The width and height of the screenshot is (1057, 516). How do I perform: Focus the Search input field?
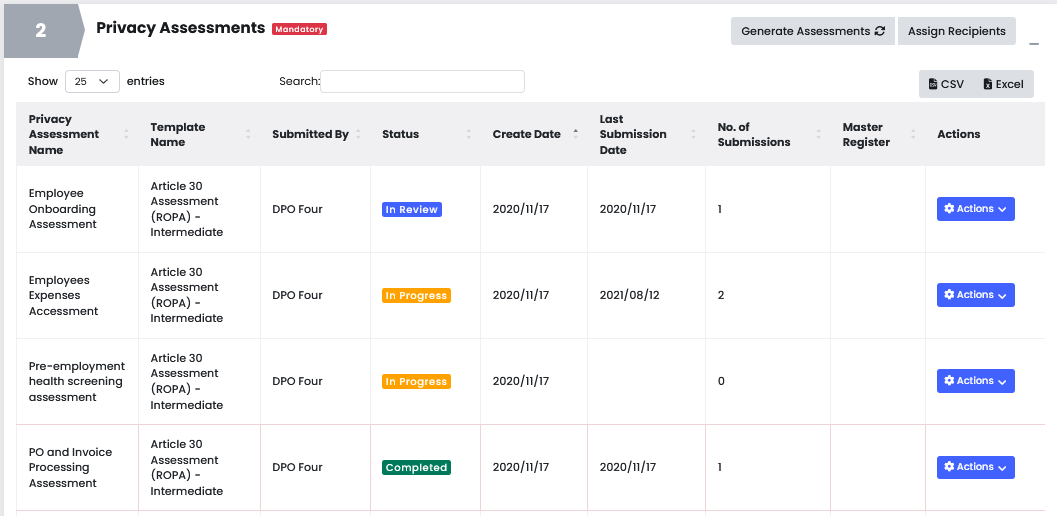422,81
